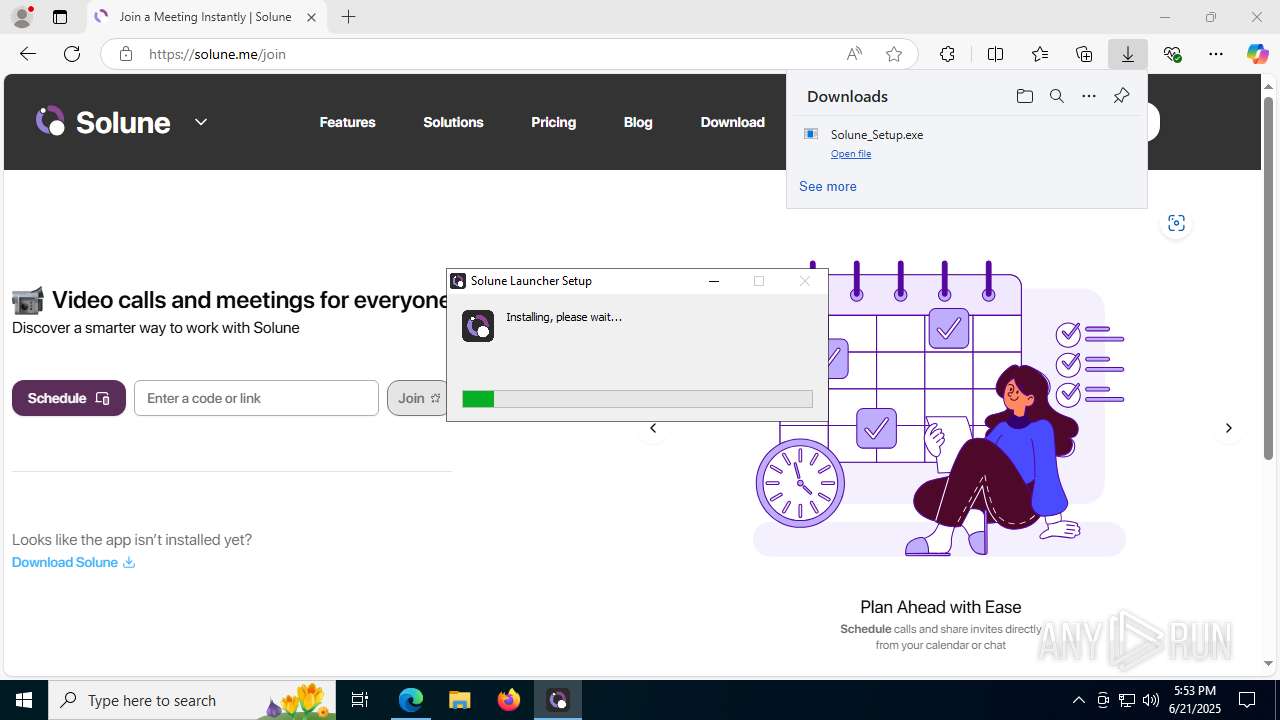The height and width of the screenshot is (720, 1280).
Task: Search downloads with magnifier icon
Action: click(1056, 96)
